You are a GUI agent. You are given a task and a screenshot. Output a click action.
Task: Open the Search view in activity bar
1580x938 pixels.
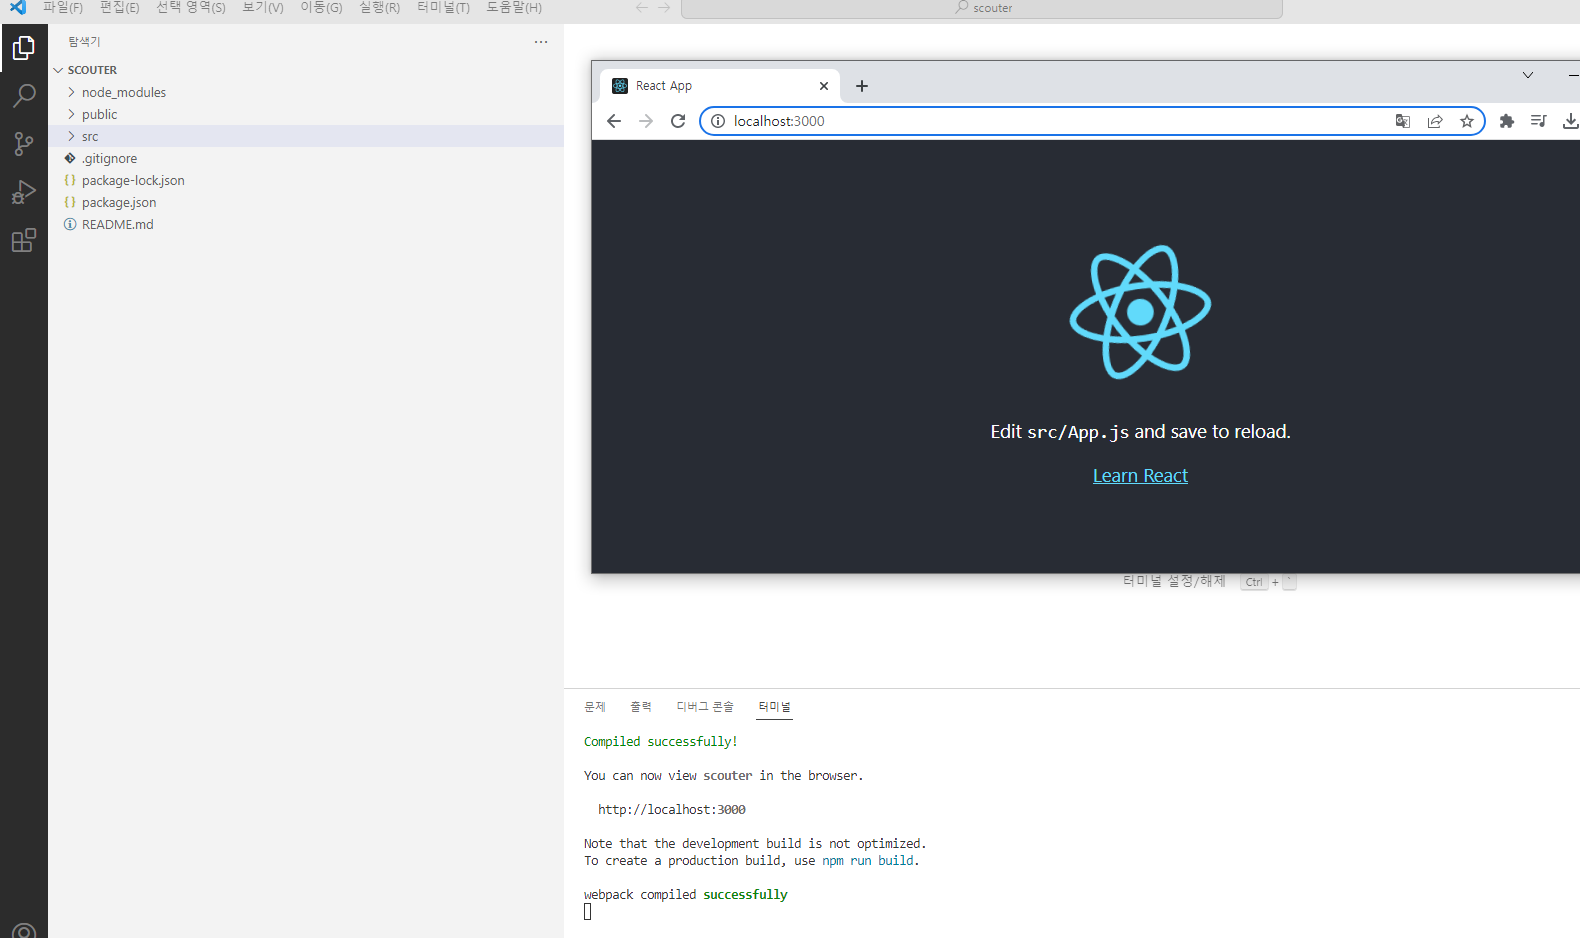pos(24,96)
